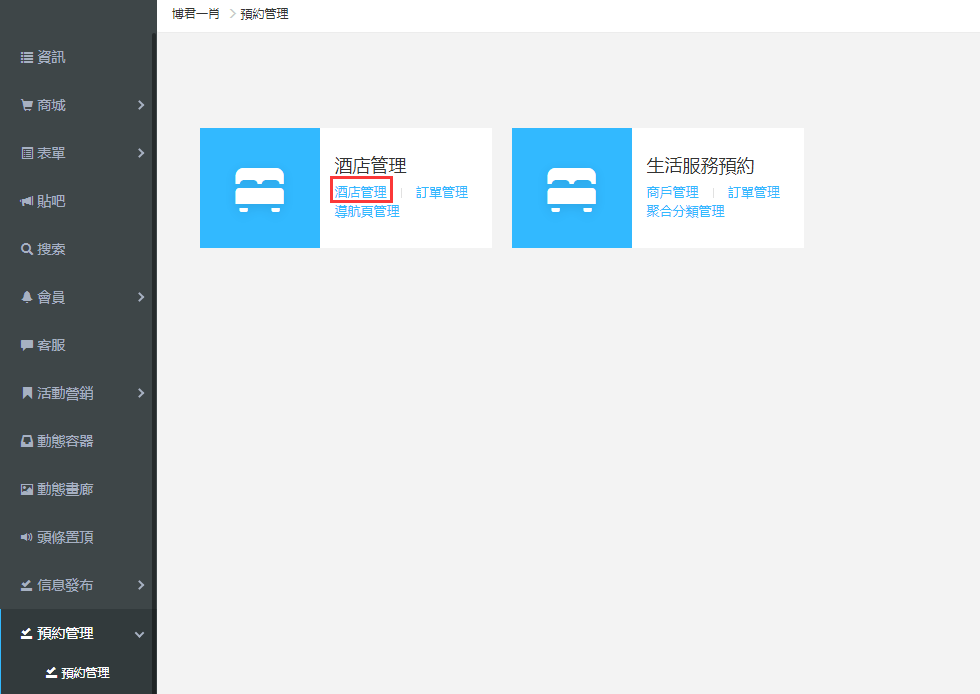Click the list icon beside 資訊
The image size is (980, 694).
[x=27, y=58]
